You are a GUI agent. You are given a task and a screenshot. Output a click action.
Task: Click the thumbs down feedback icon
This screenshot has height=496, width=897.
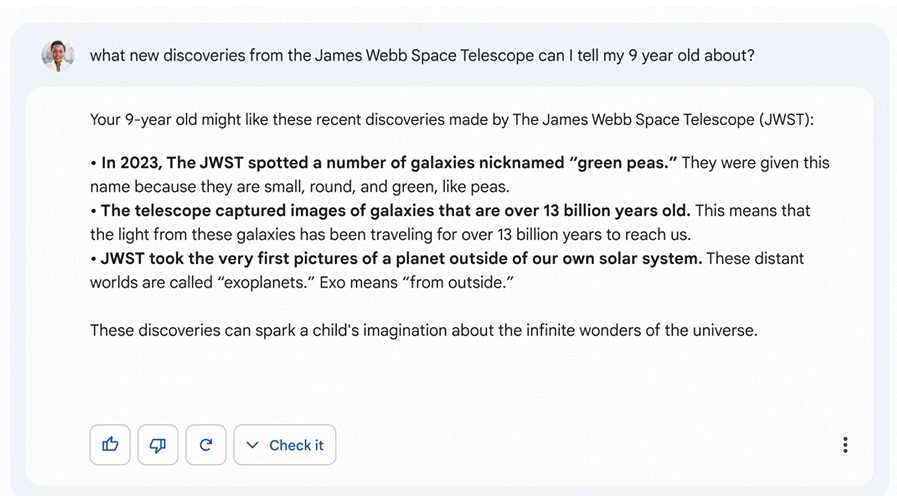pyautogui.click(x=158, y=445)
